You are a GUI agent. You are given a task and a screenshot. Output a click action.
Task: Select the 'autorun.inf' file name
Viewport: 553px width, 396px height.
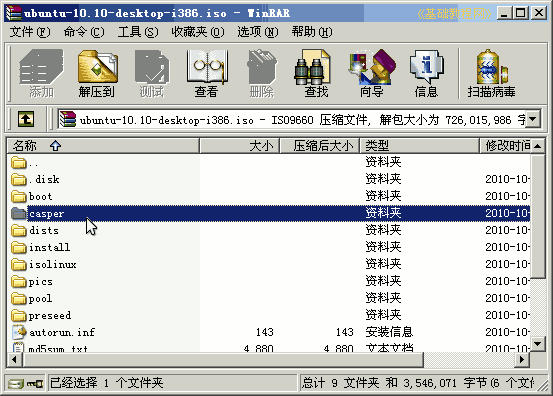click(x=62, y=333)
